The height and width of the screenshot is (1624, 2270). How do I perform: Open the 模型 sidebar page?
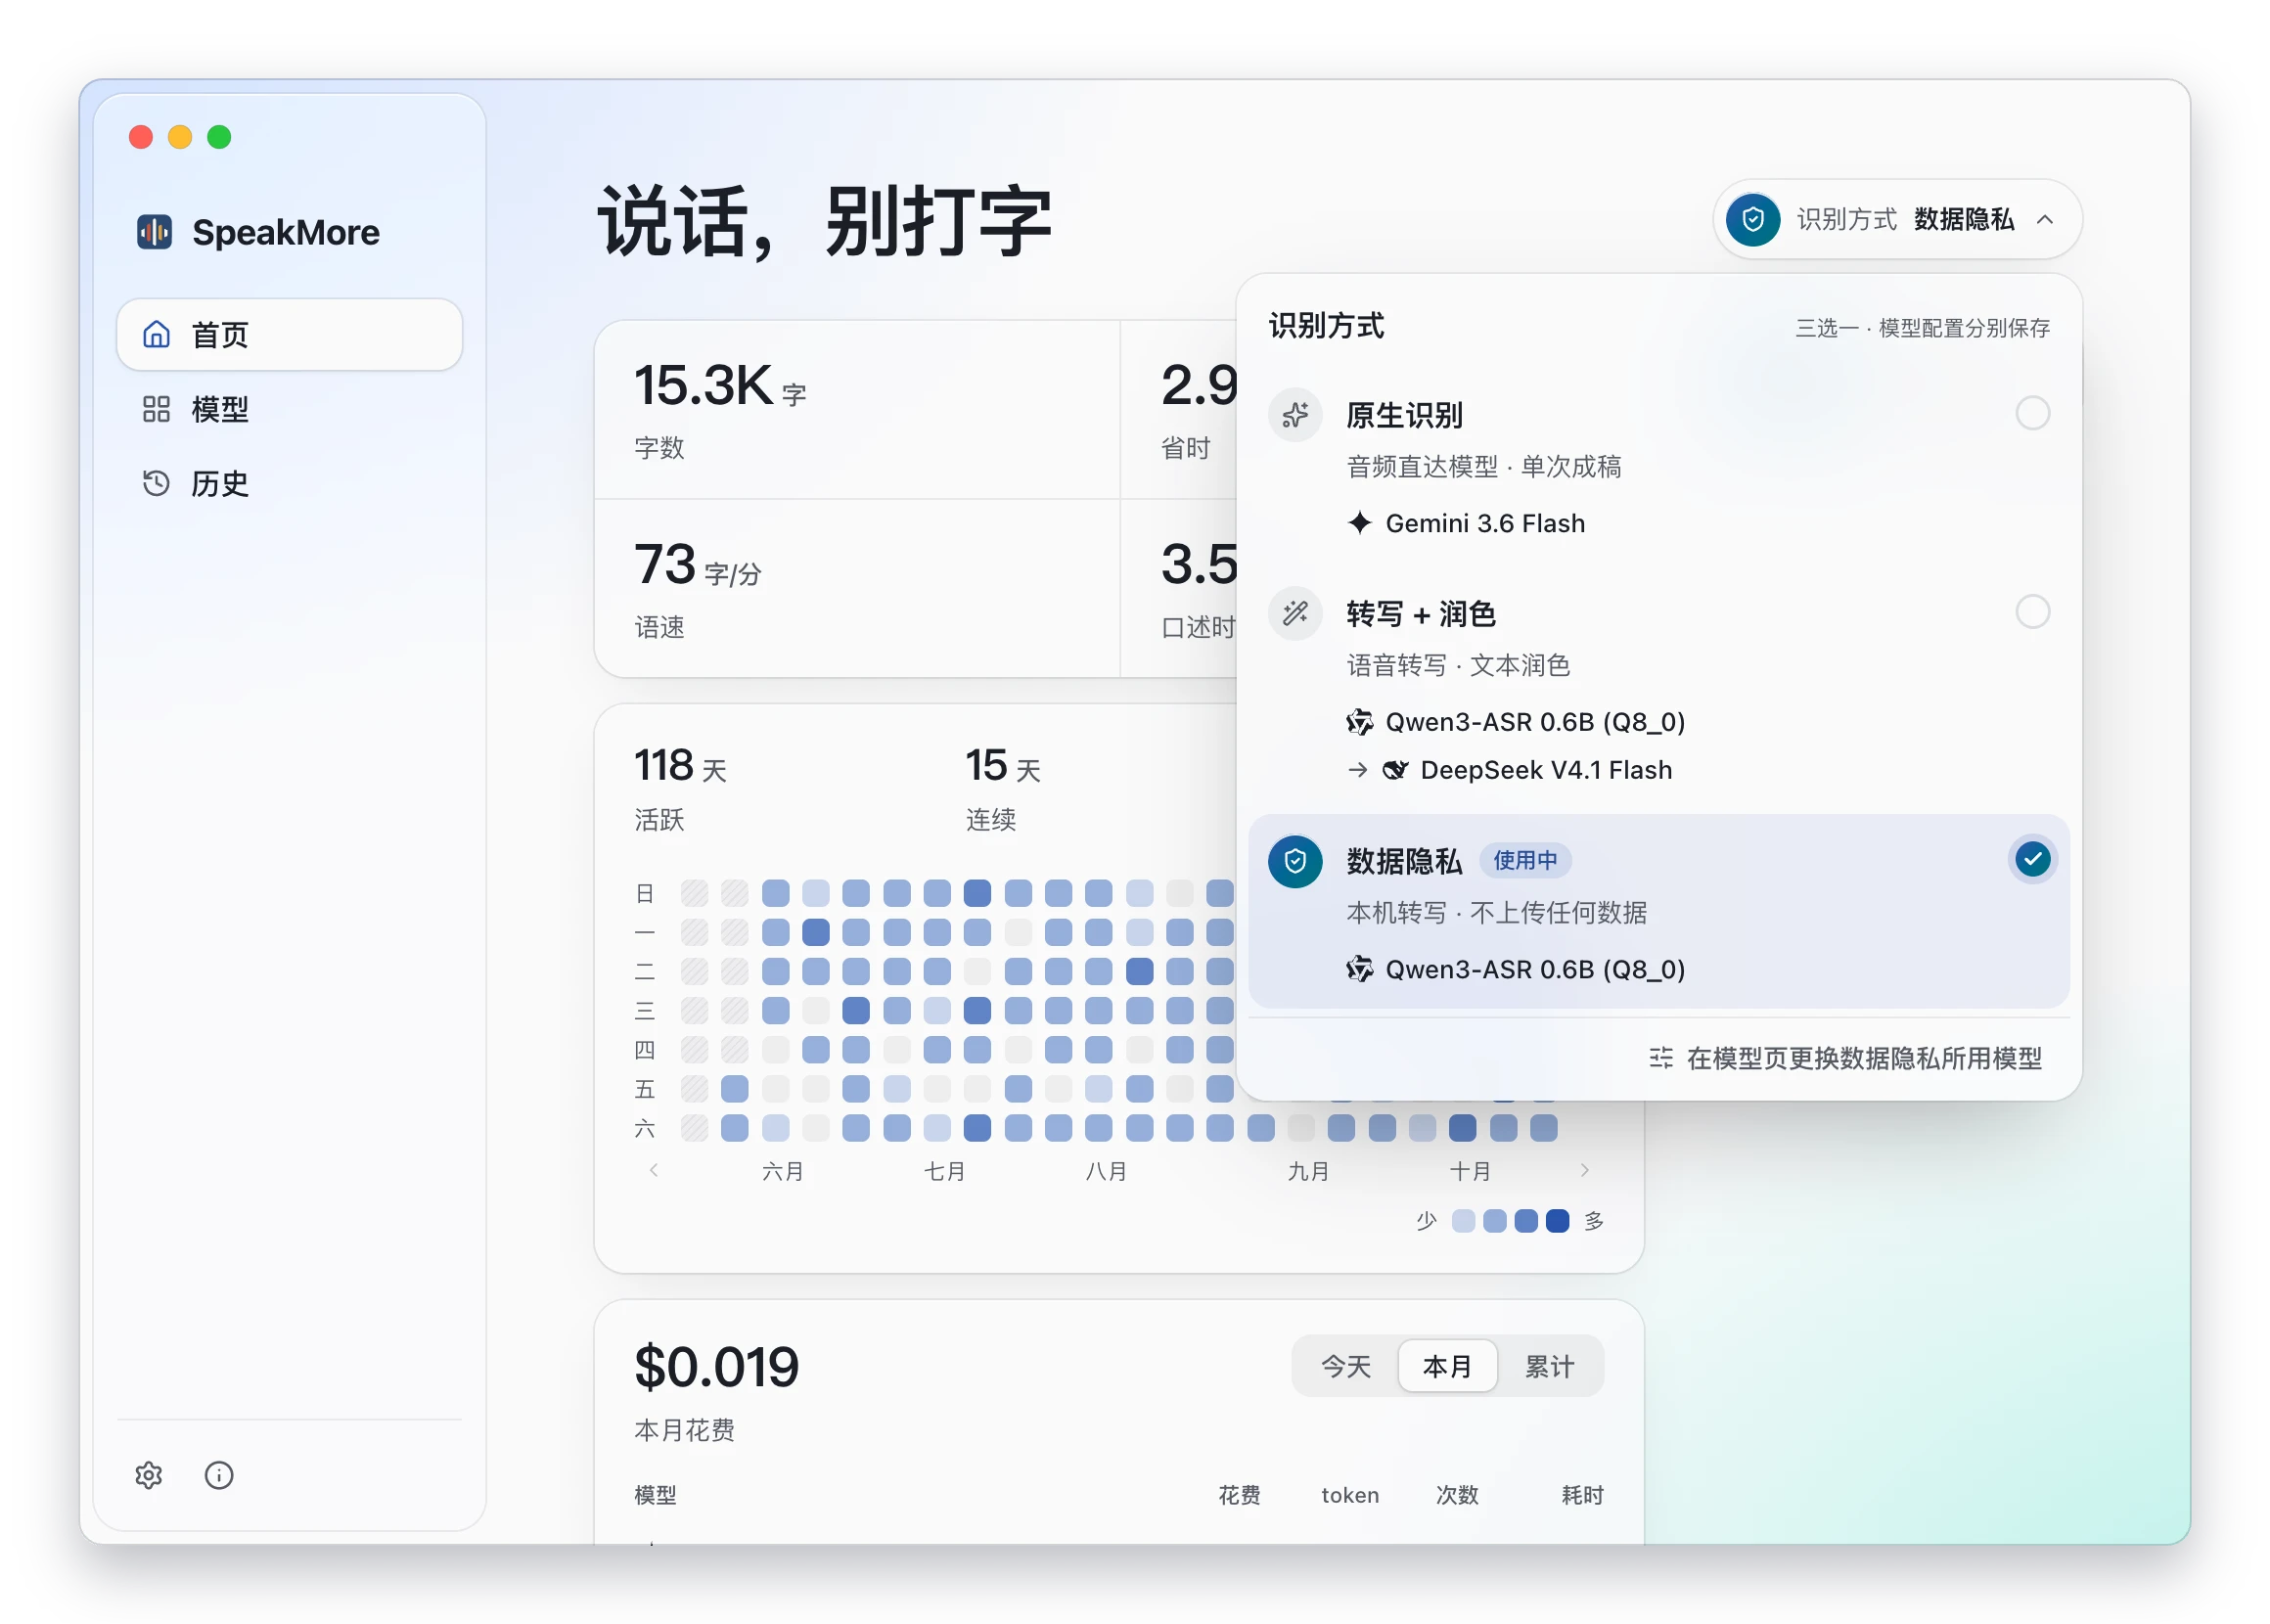289,409
